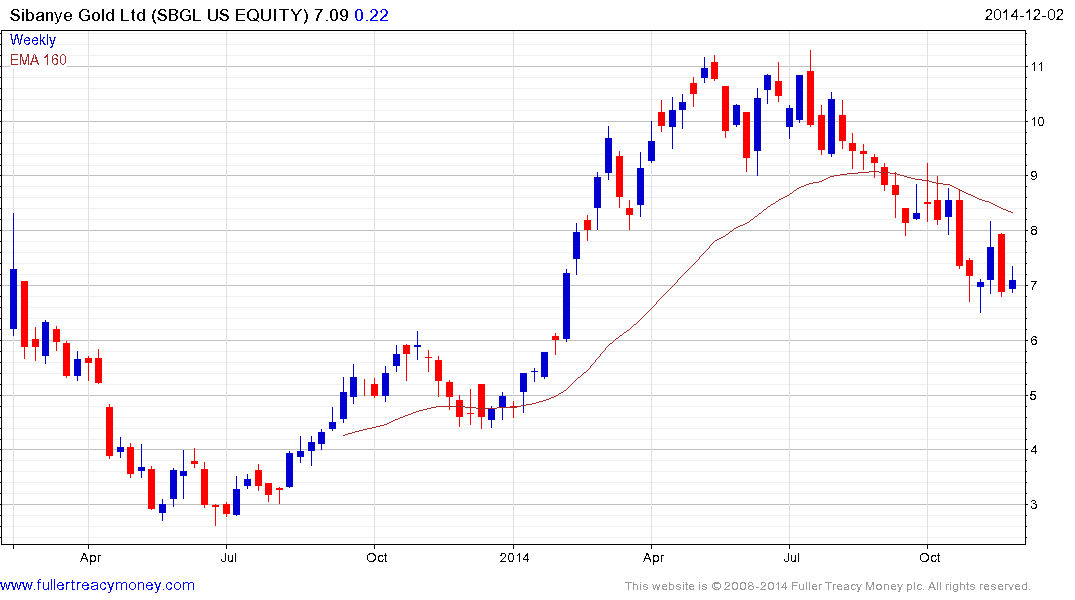This screenshot has height=600, width=1075.
Task: Click the blue price change value 0.22
Action: click(x=372, y=15)
